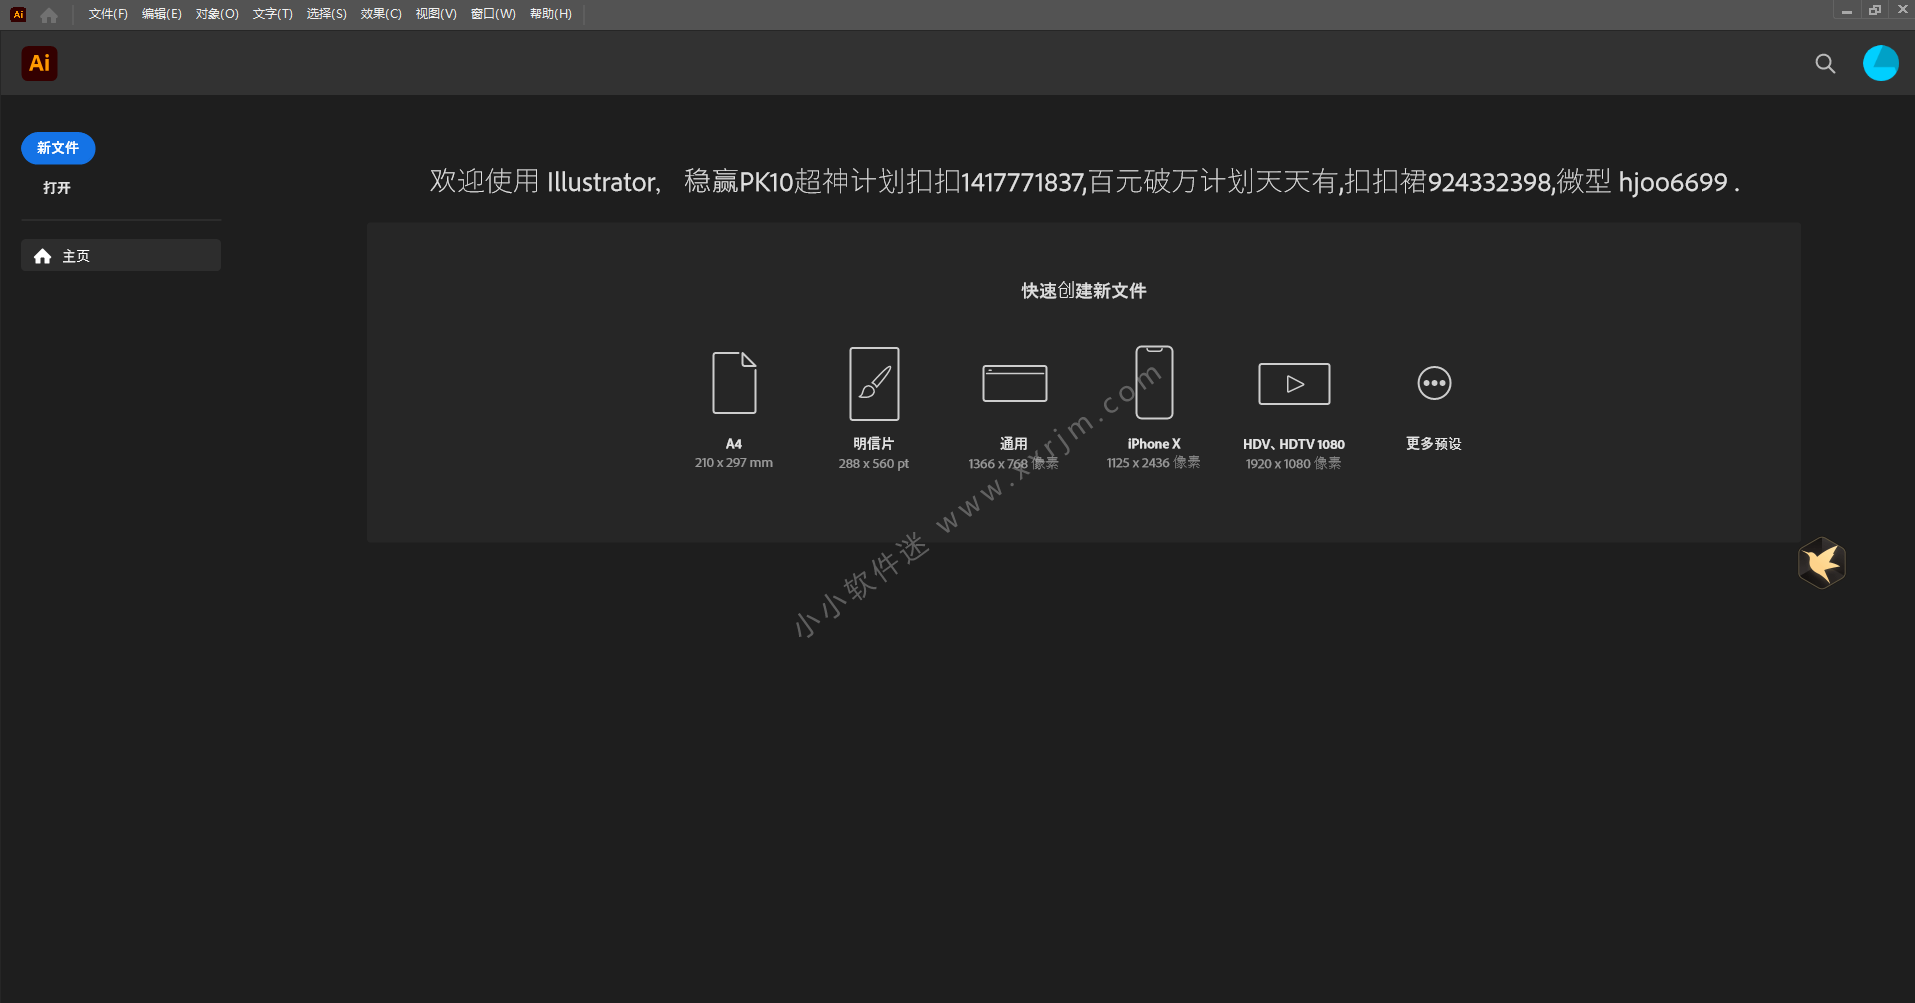Click the small Ai icon in title bar
The width and height of the screenshot is (1915, 1003).
coord(18,14)
